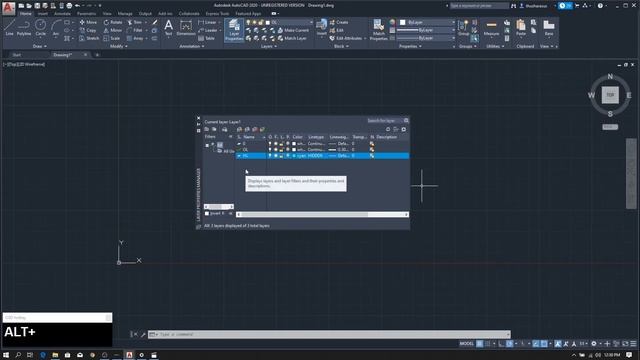The width and height of the screenshot is (640, 360).
Task: Switch to the Start file tab
Action: (x=17, y=55)
